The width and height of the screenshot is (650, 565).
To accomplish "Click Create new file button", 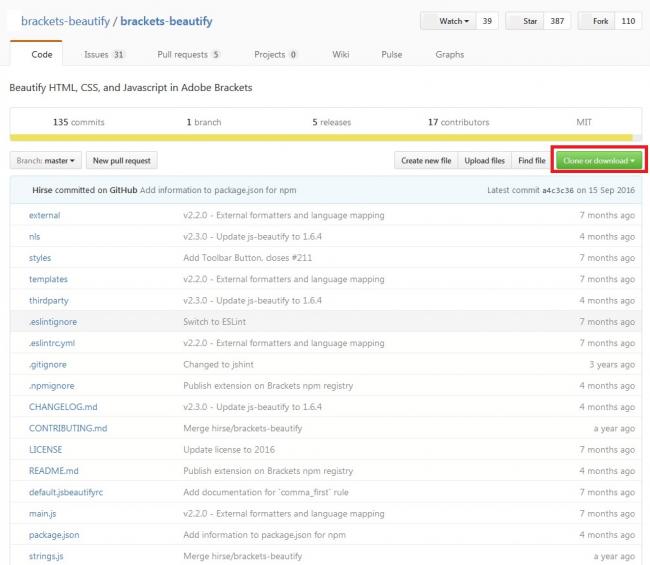I will 426,160.
